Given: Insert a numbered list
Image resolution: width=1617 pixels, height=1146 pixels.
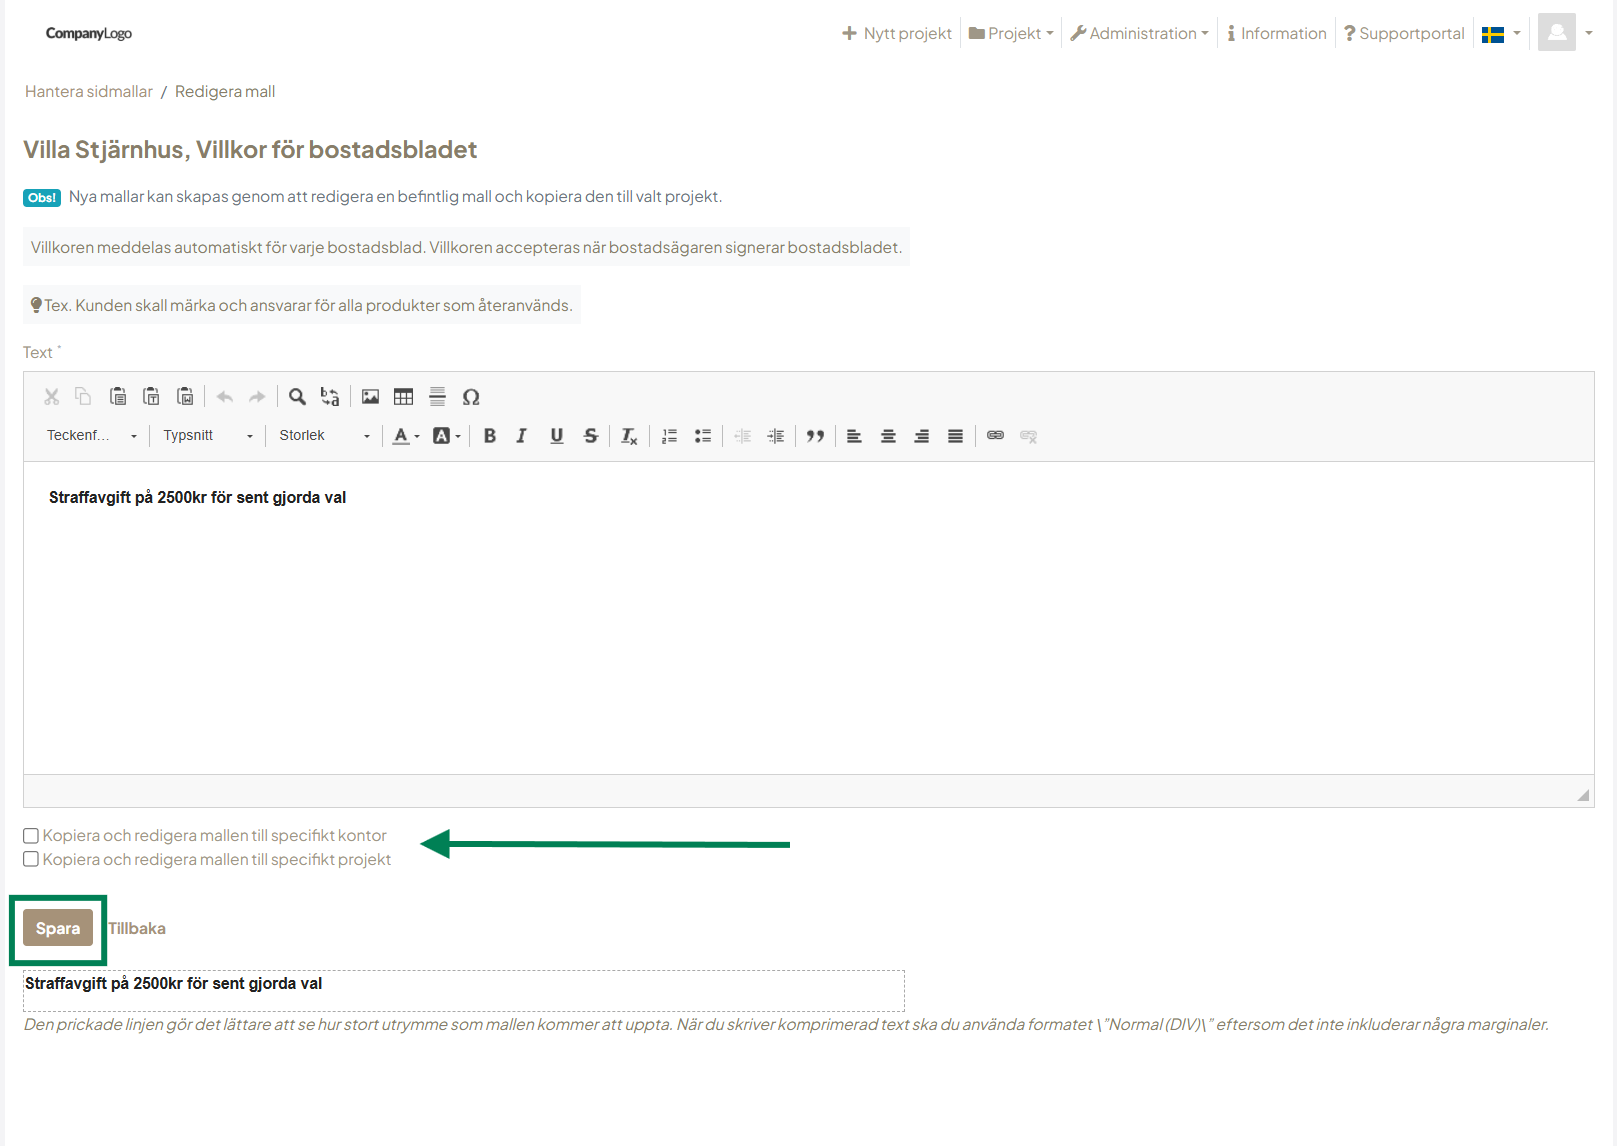Looking at the screenshot, I should tap(669, 436).
